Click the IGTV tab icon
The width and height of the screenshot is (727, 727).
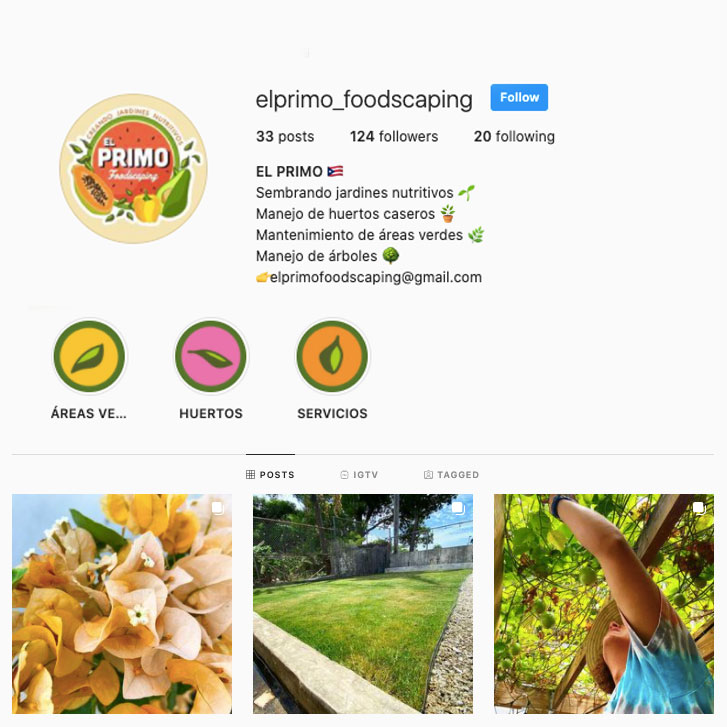pos(344,474)
